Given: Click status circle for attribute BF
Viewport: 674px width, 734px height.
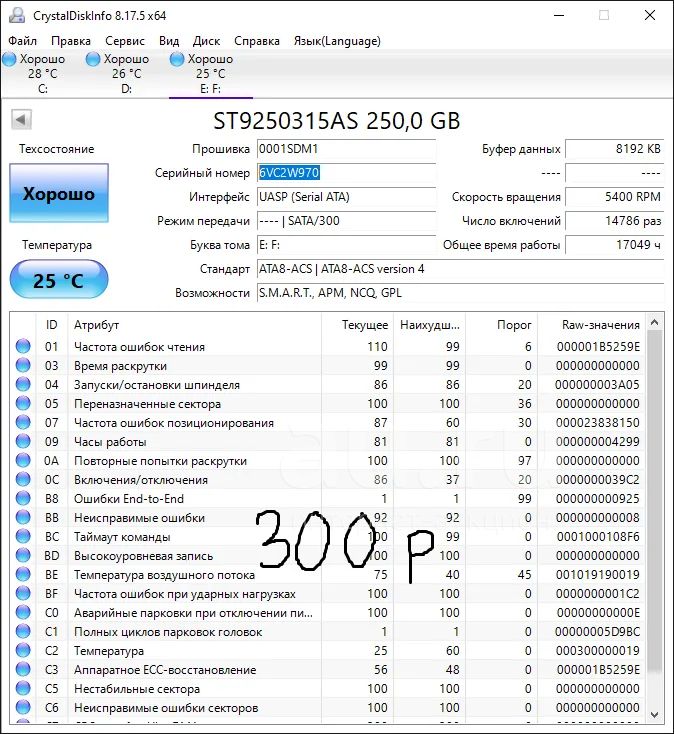Looking at the screenshot, I should click(23, 594).
